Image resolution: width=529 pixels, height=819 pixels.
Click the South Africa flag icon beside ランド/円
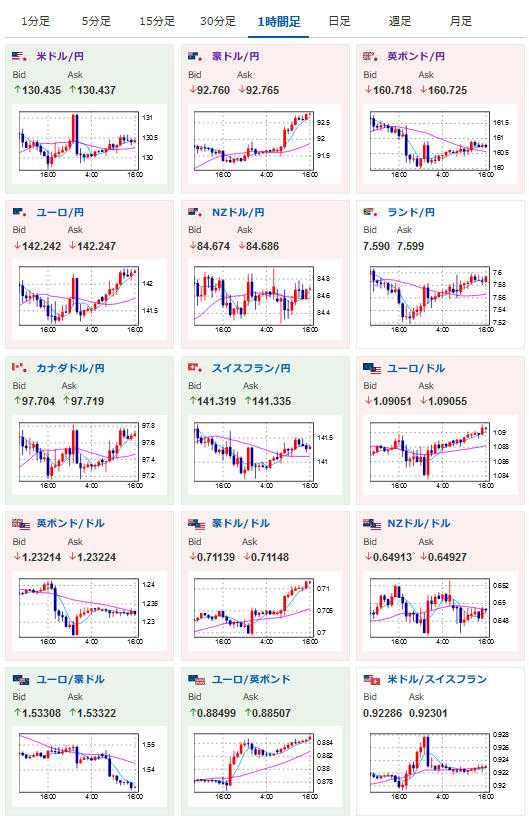(371, 212)
